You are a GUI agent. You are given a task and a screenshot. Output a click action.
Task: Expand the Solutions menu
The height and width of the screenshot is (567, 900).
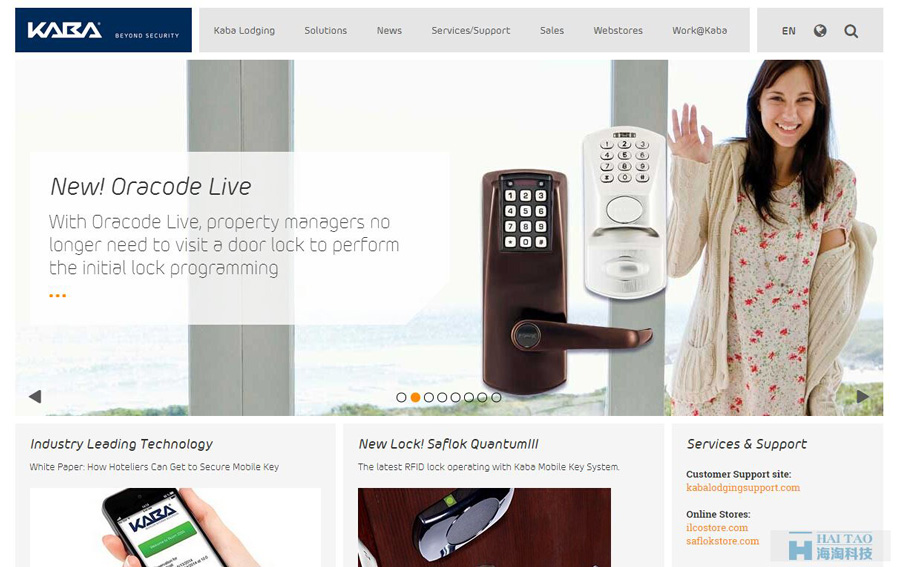pyautogui.click(x=325, y=30)
